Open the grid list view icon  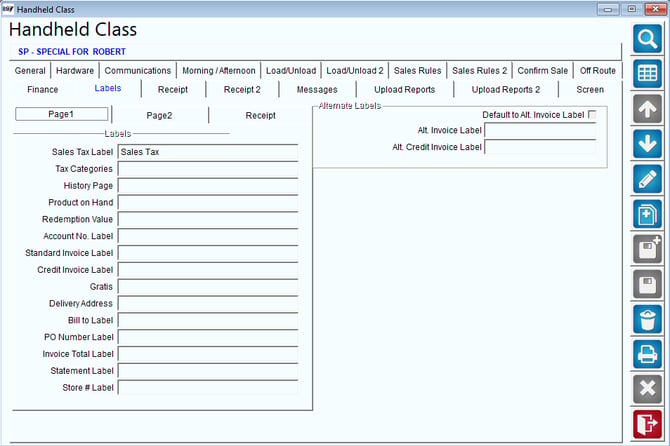click(x=647, y=74)
